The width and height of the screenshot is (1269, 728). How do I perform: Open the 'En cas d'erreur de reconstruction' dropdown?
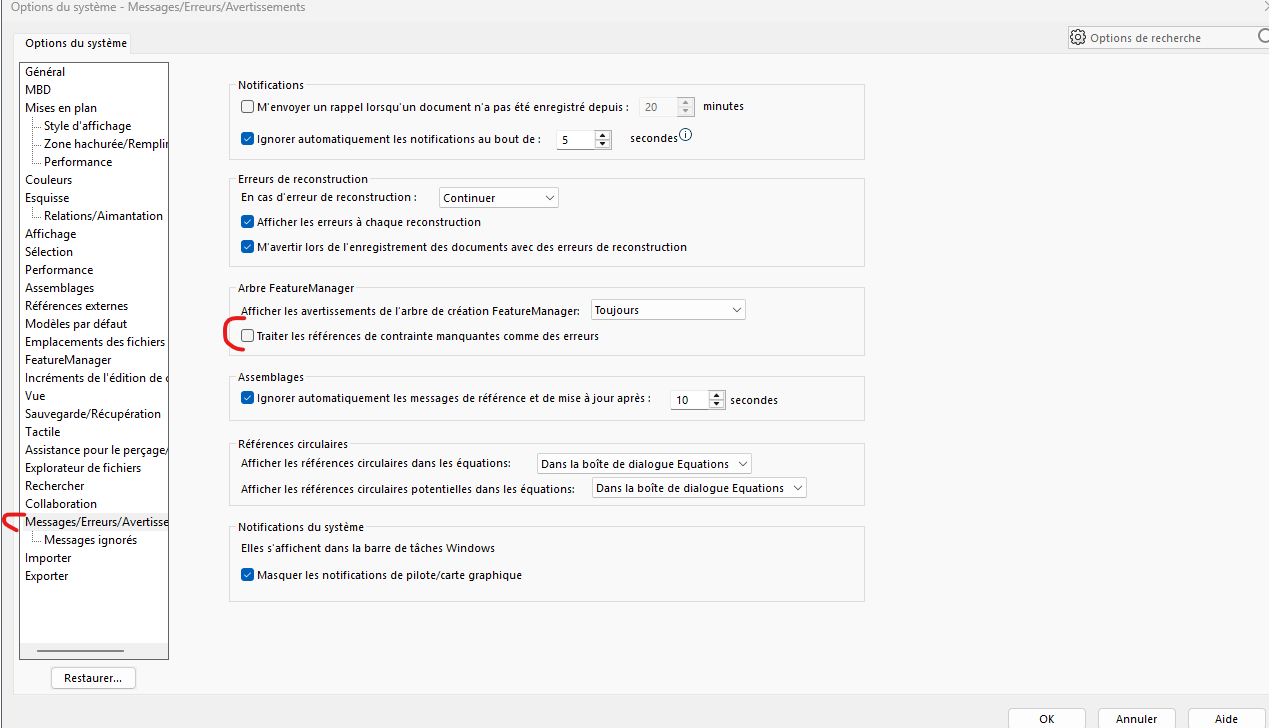click(x=499, y=198)
